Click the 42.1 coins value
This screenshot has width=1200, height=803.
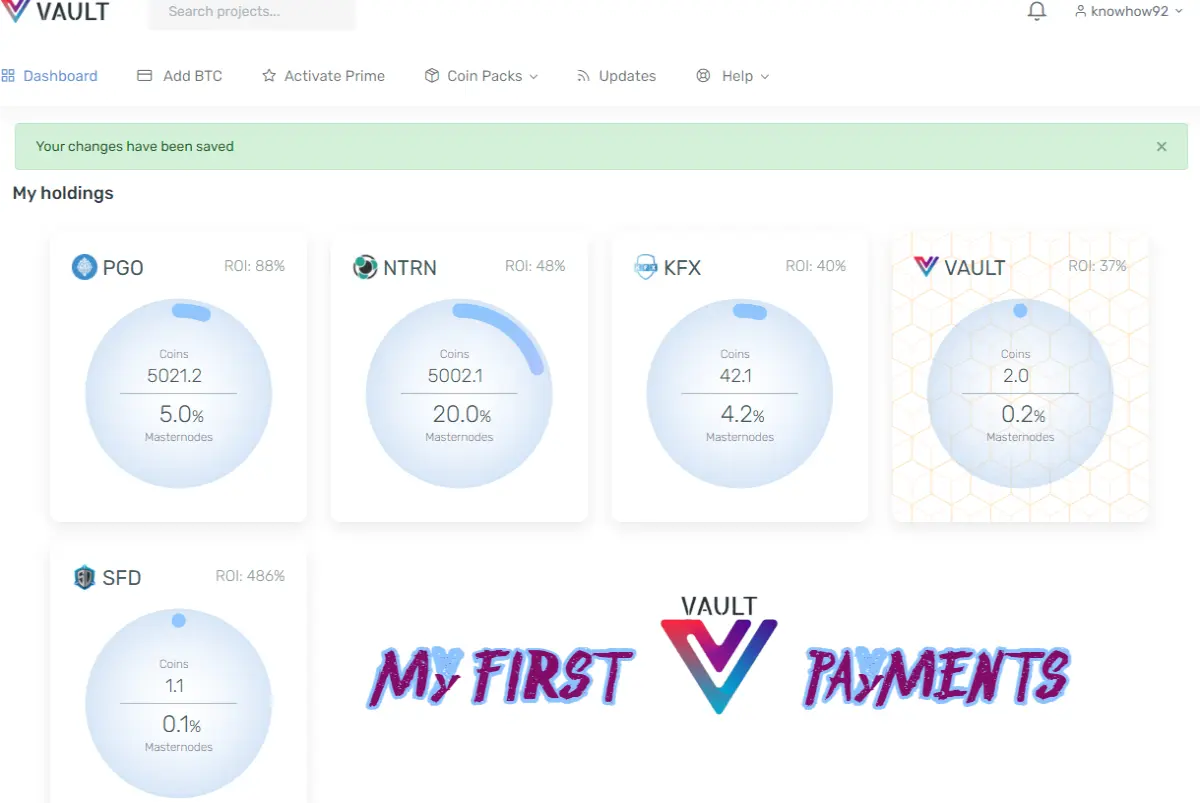pyautogui.click(x=735, y=377)
